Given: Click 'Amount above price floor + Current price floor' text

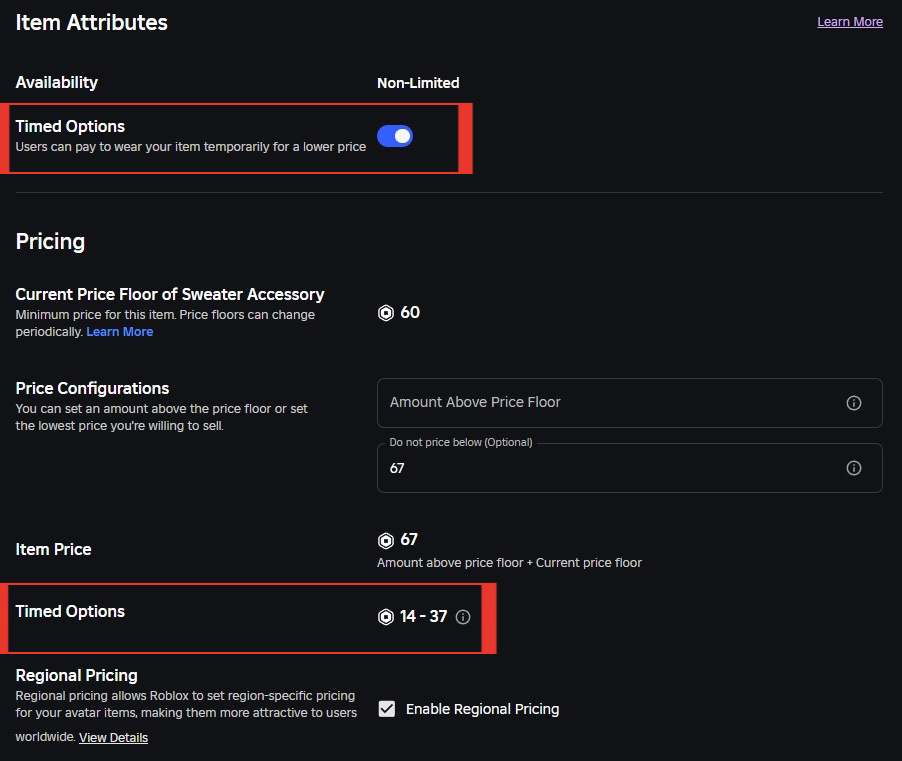Looking at the screenshot, I should pos(509,563).
